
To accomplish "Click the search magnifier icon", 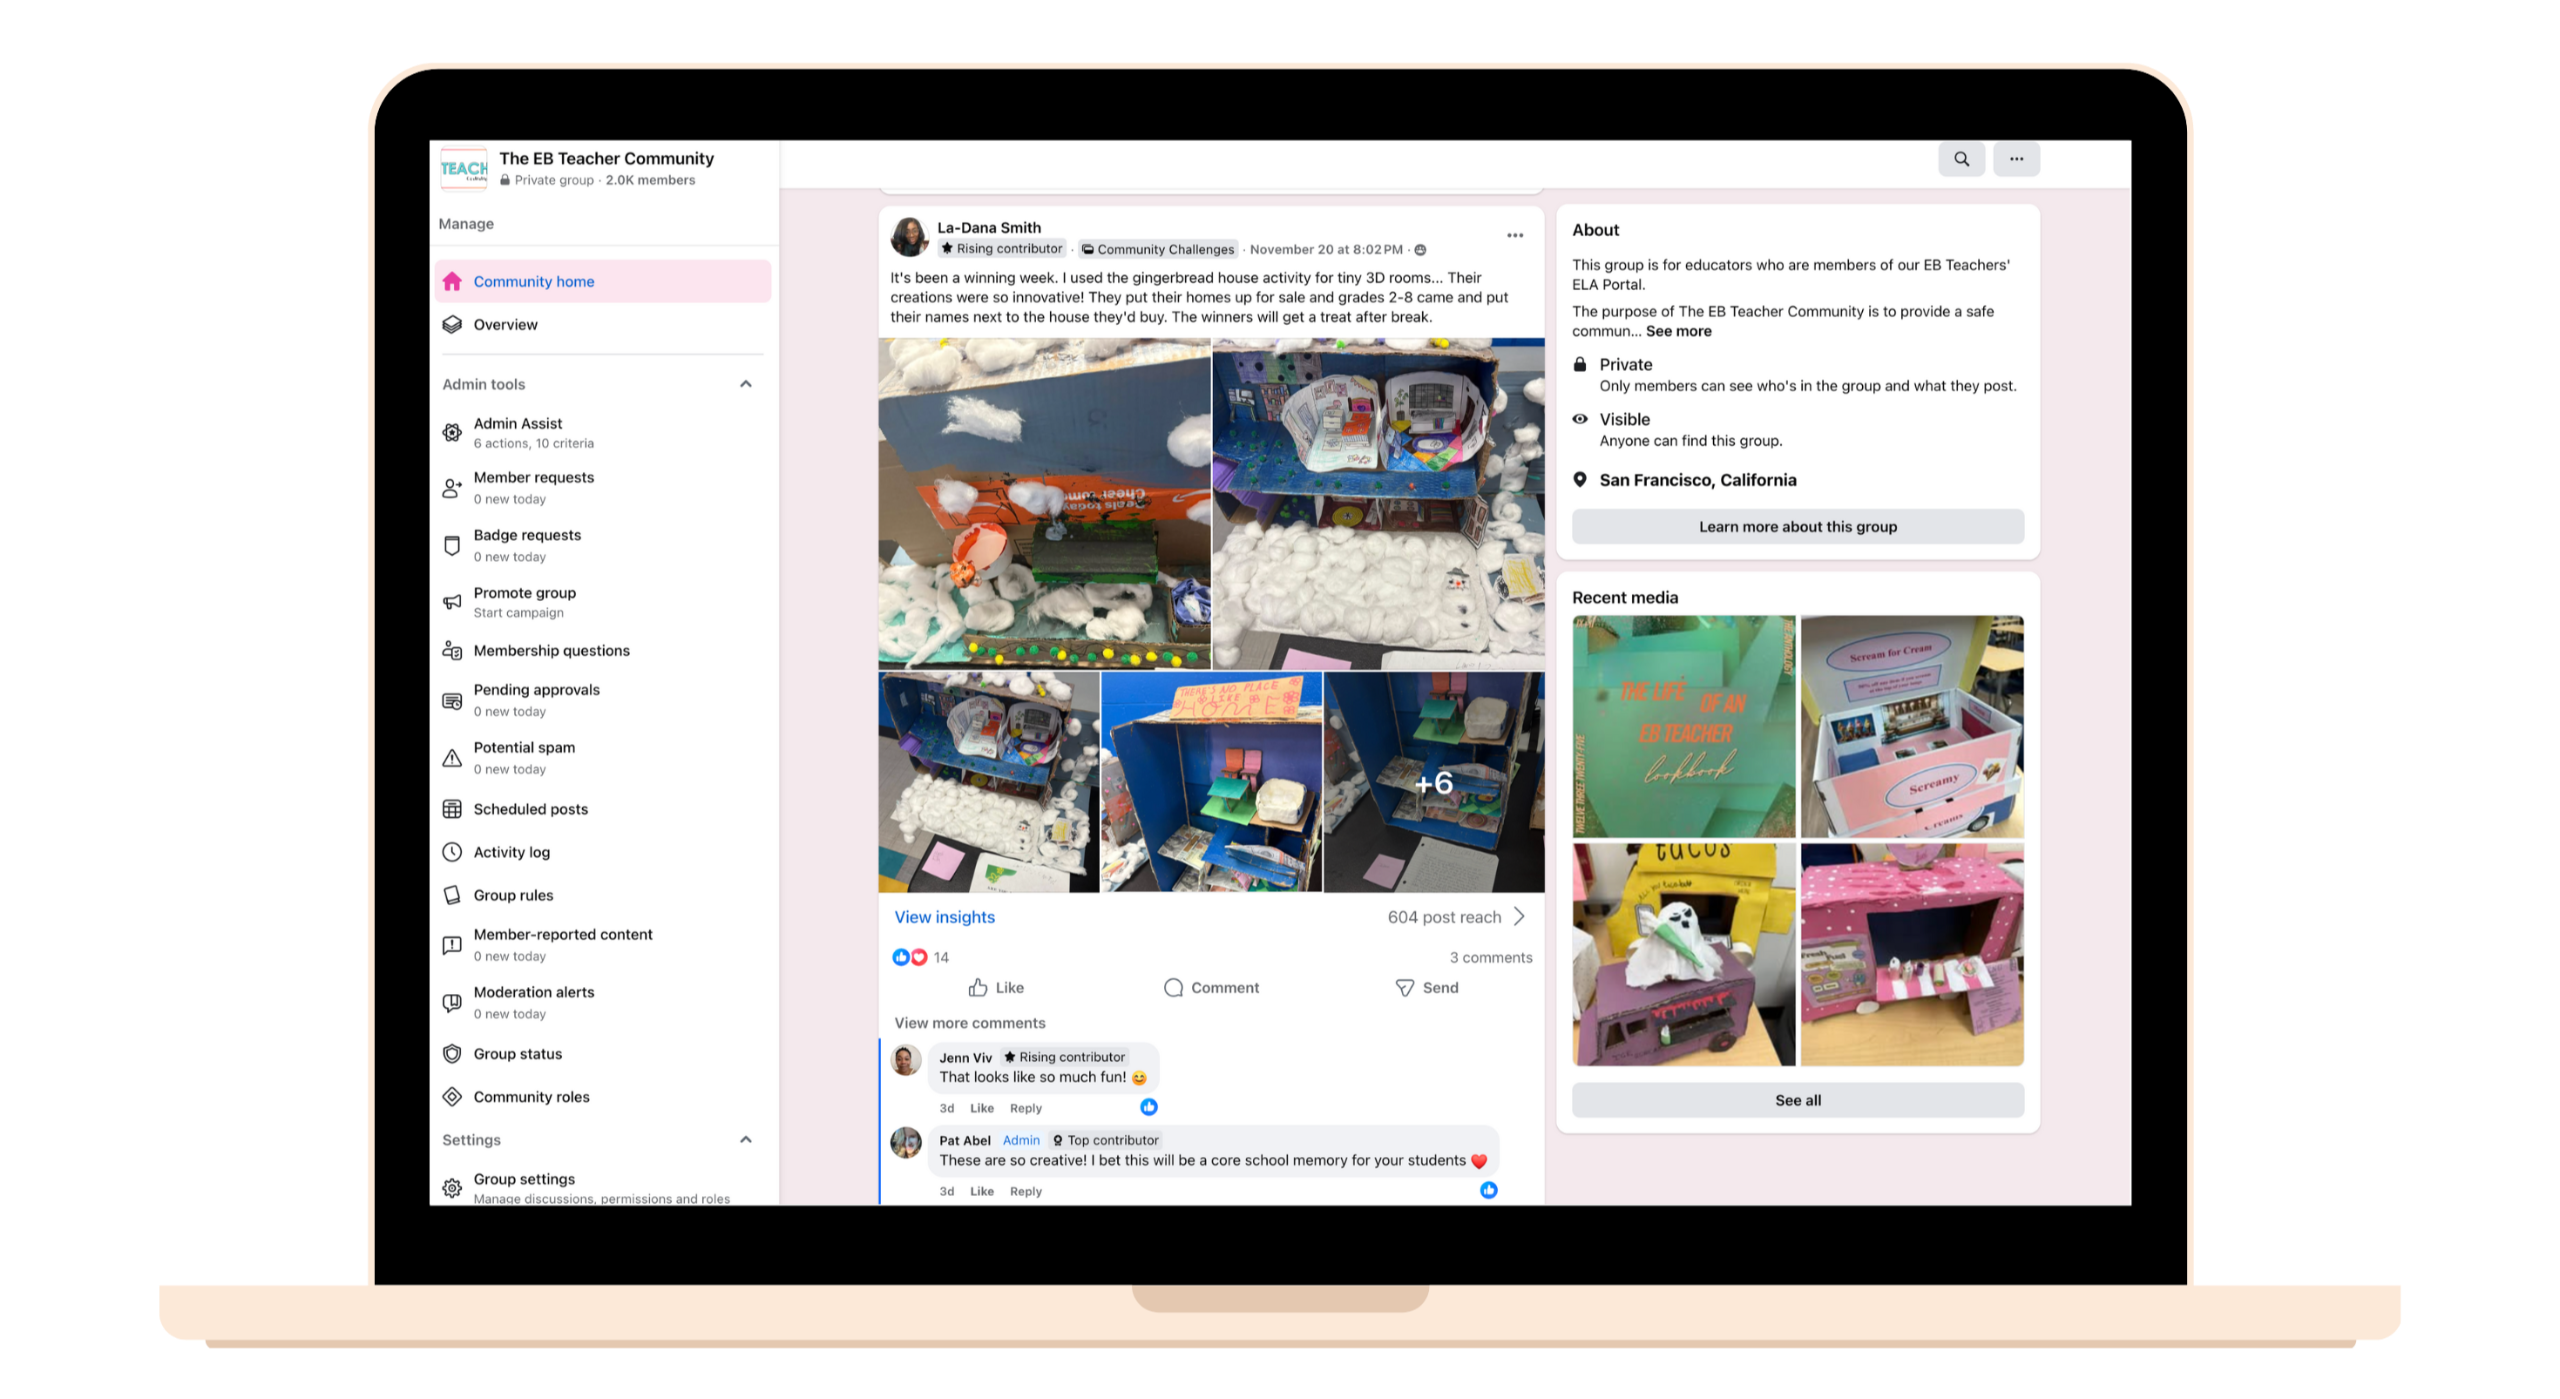I will coord(1961,159).
